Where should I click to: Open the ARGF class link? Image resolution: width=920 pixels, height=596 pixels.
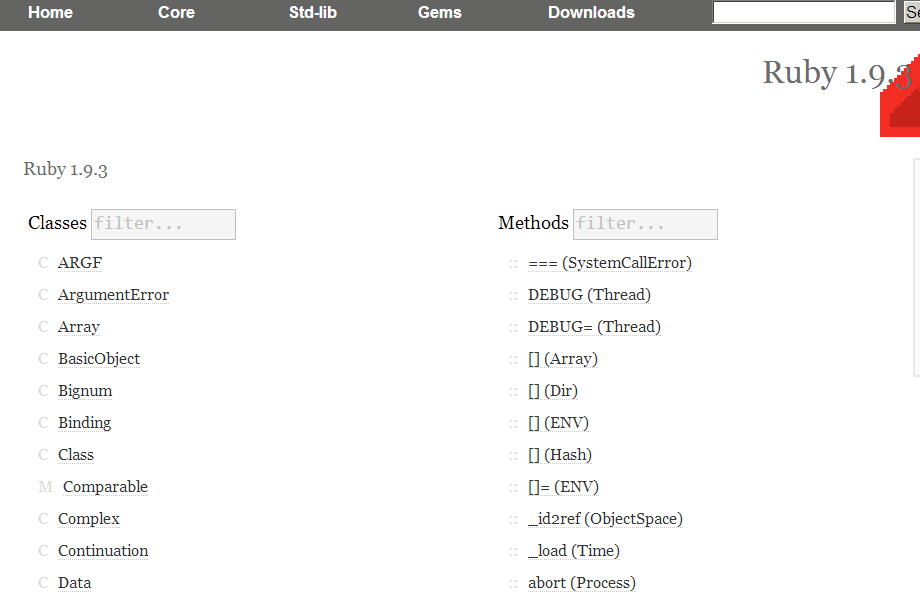tap(80, 263)
